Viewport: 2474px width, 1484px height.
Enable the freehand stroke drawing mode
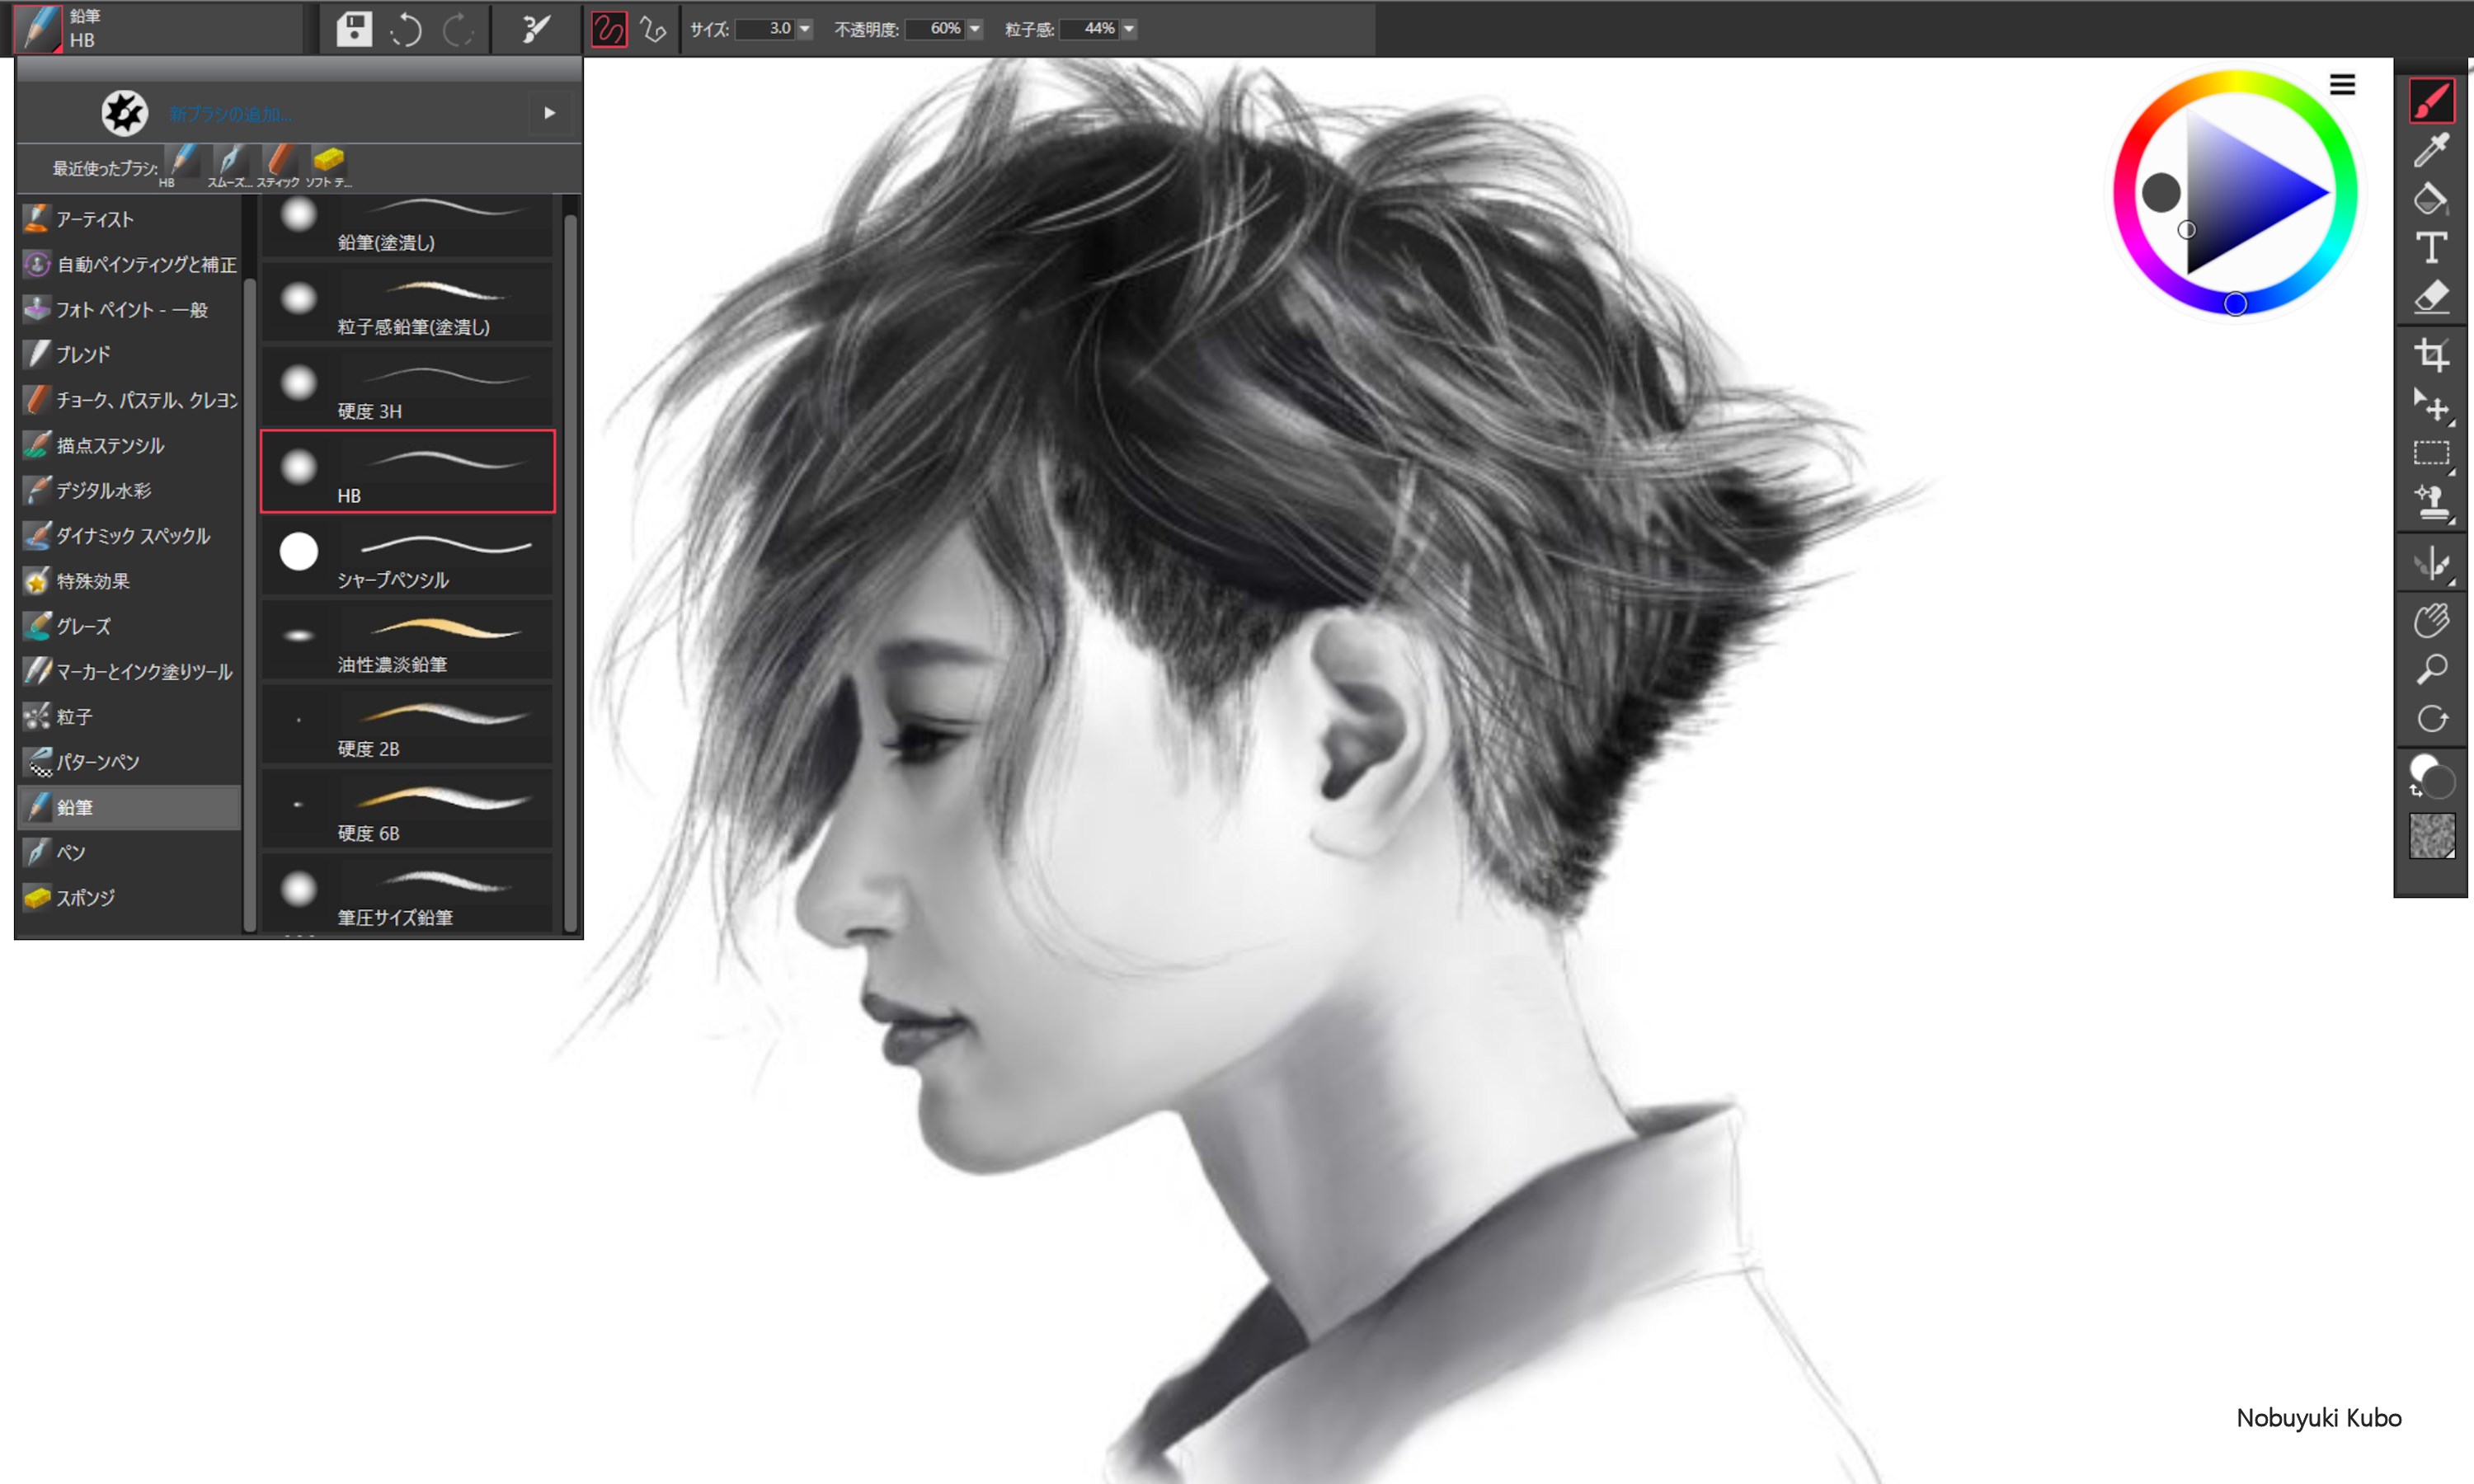point(611,30)
